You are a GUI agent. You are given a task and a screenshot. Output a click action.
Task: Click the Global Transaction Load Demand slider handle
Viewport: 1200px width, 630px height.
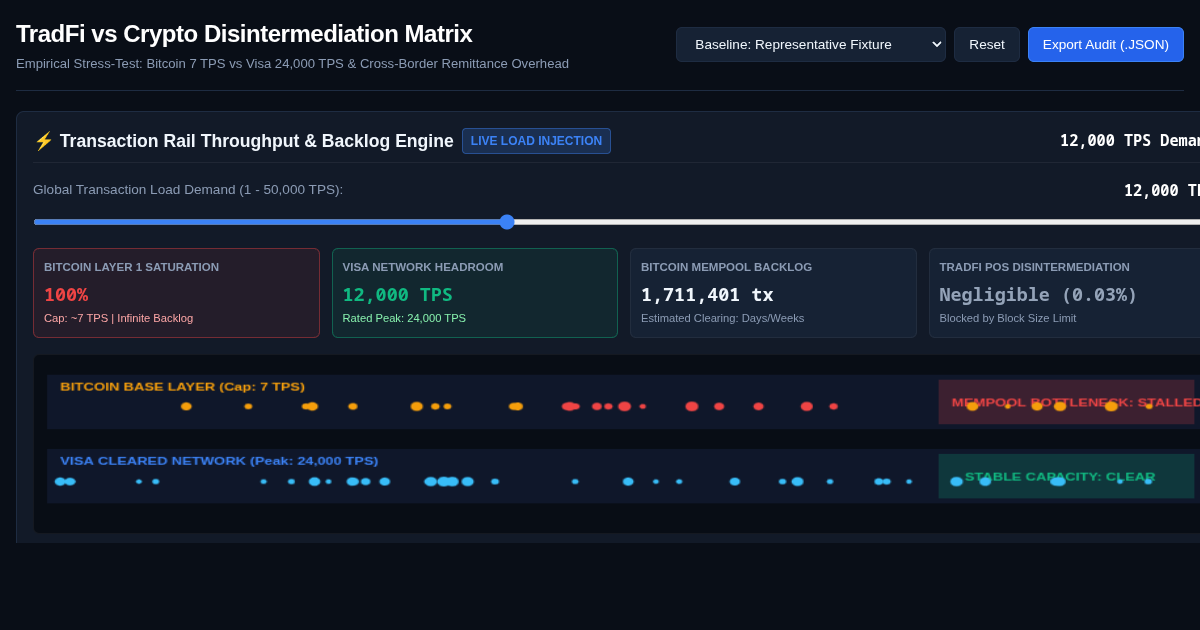[507, 222]
